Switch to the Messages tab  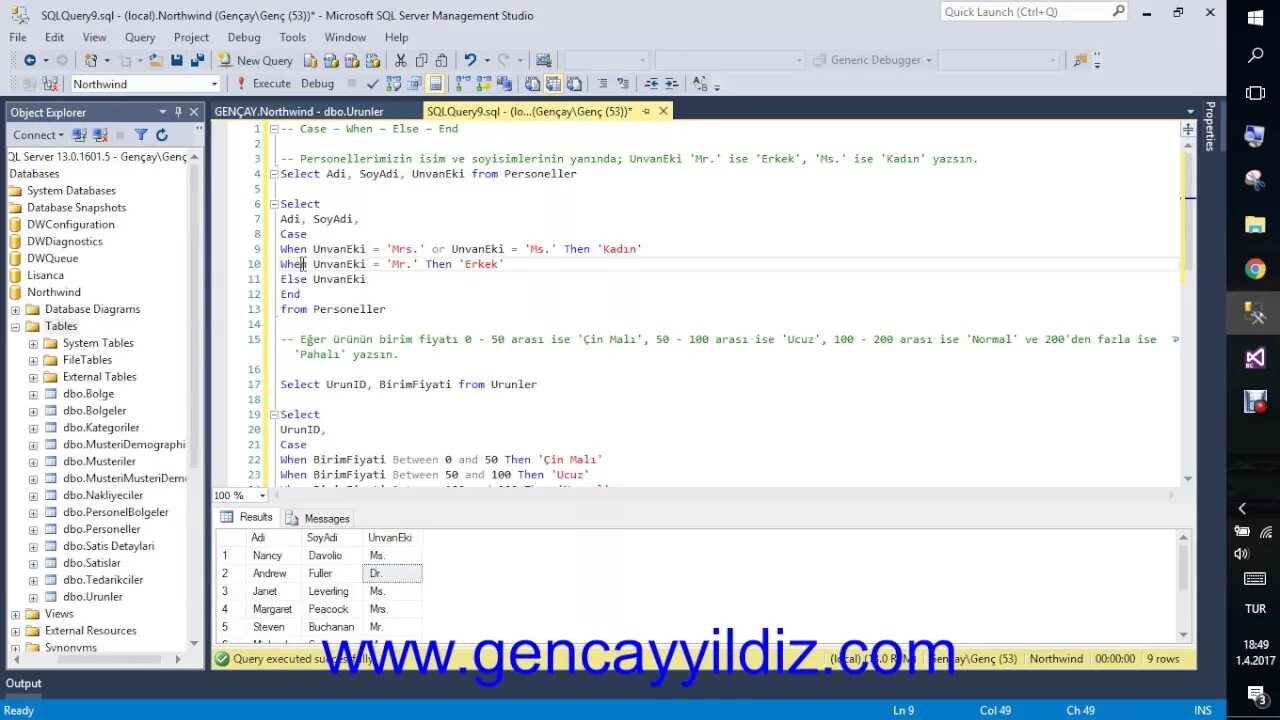[318, 518]
